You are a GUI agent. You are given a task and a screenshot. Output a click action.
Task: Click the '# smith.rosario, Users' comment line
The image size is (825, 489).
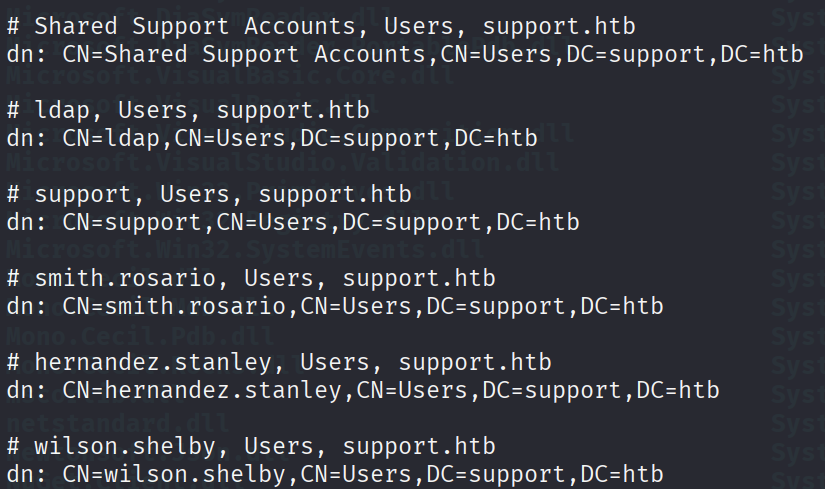tap(251, 278)
